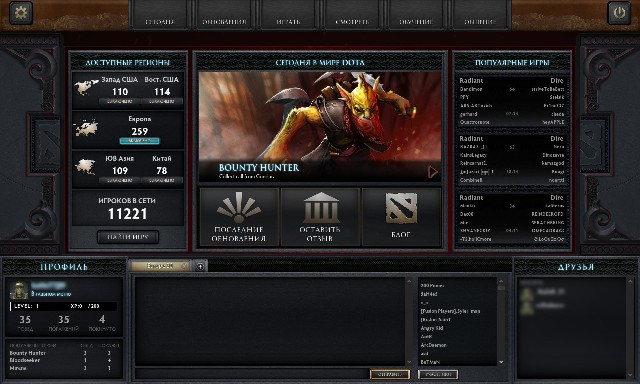Click the button below the user list

[x=438, y=374]
